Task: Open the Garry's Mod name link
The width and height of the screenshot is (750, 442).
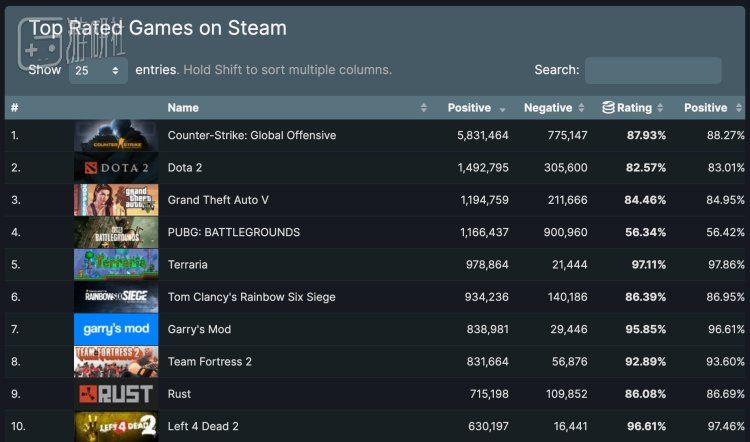Action: point(199,329)
